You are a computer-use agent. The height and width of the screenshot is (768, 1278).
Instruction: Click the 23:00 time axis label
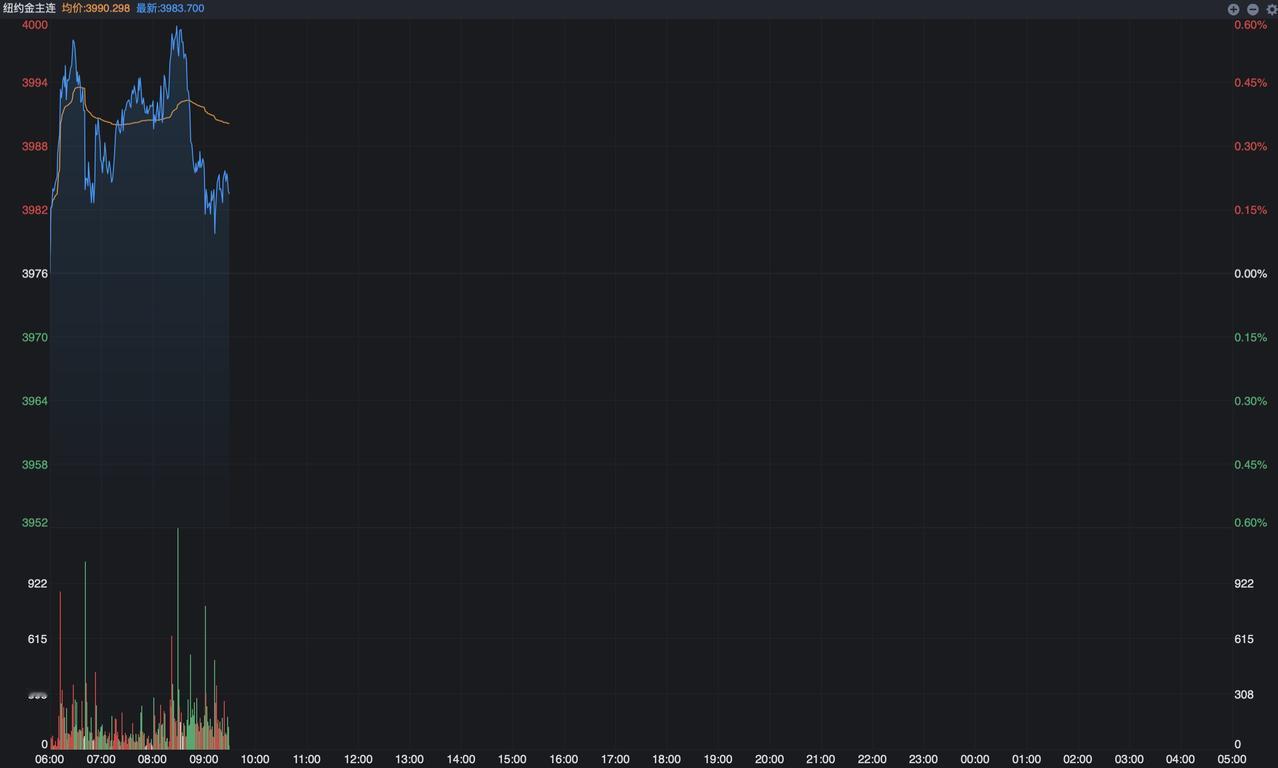tap(923, 760)
